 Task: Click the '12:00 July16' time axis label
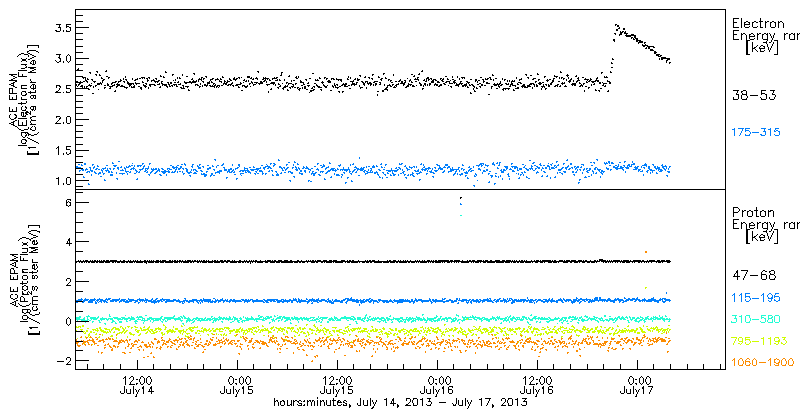(537, 386)
